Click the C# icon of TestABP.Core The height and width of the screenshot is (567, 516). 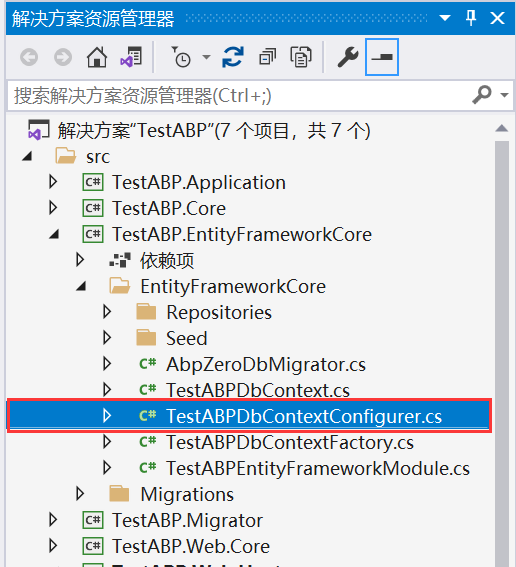coord(93,208)
